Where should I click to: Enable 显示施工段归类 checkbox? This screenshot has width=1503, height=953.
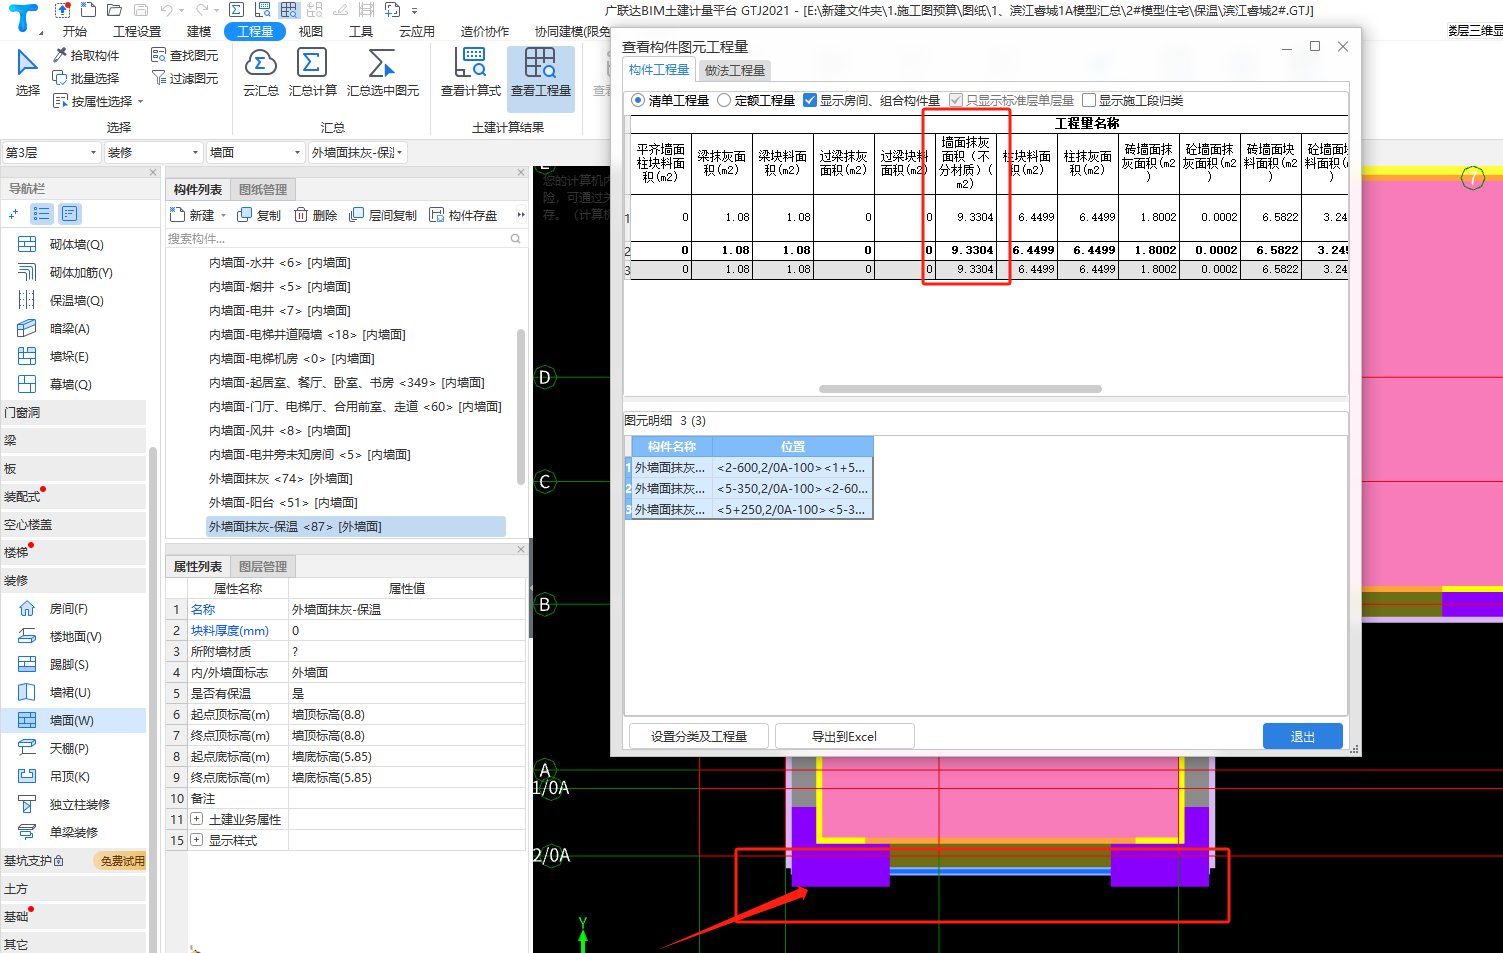1089,100
